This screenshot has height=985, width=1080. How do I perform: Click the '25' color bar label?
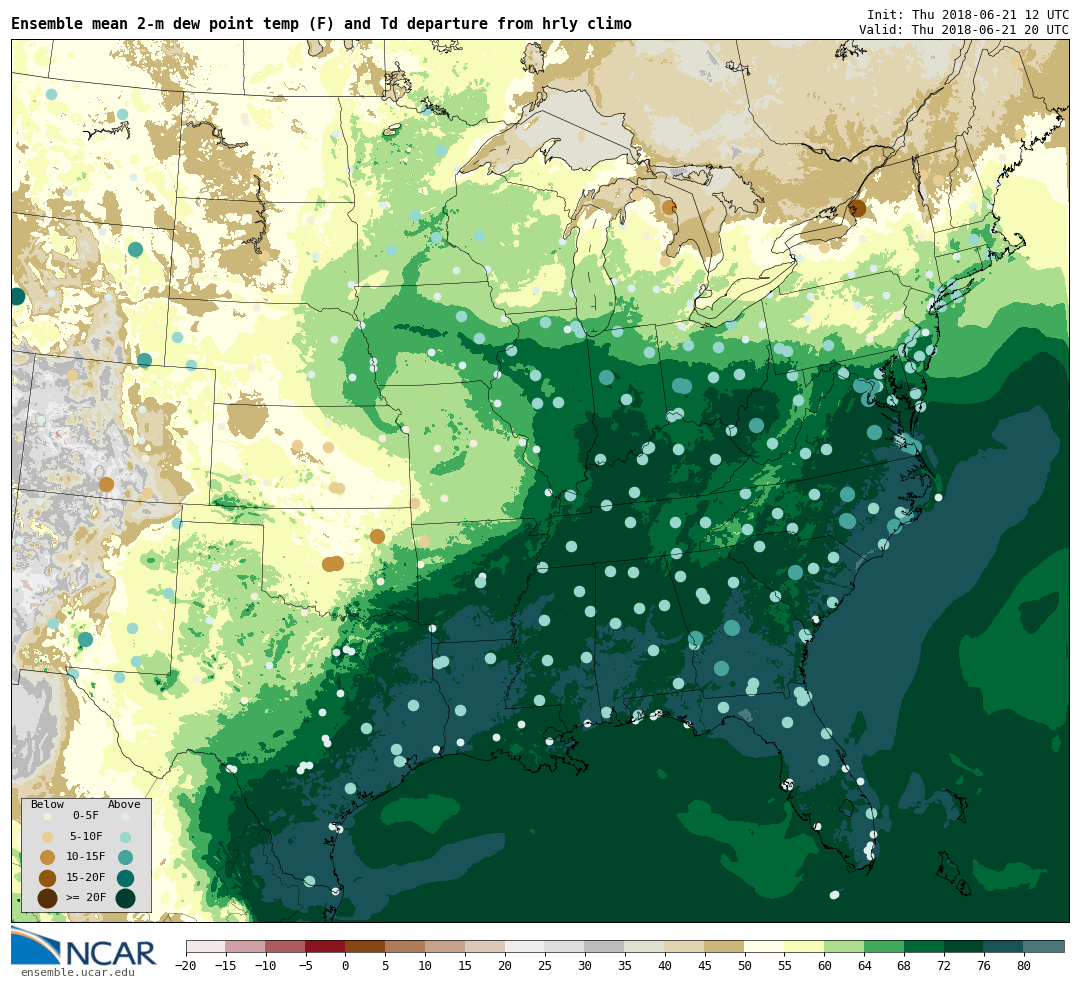(x=545, y=965)
